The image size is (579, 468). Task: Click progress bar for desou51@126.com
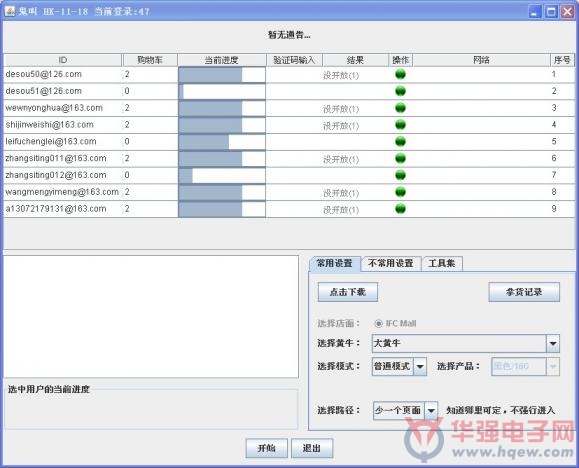[x=222, y=91]
